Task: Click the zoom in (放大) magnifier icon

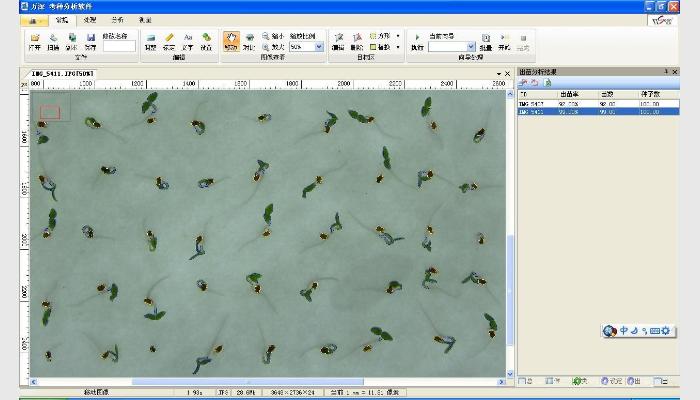Action: point(267,46)
